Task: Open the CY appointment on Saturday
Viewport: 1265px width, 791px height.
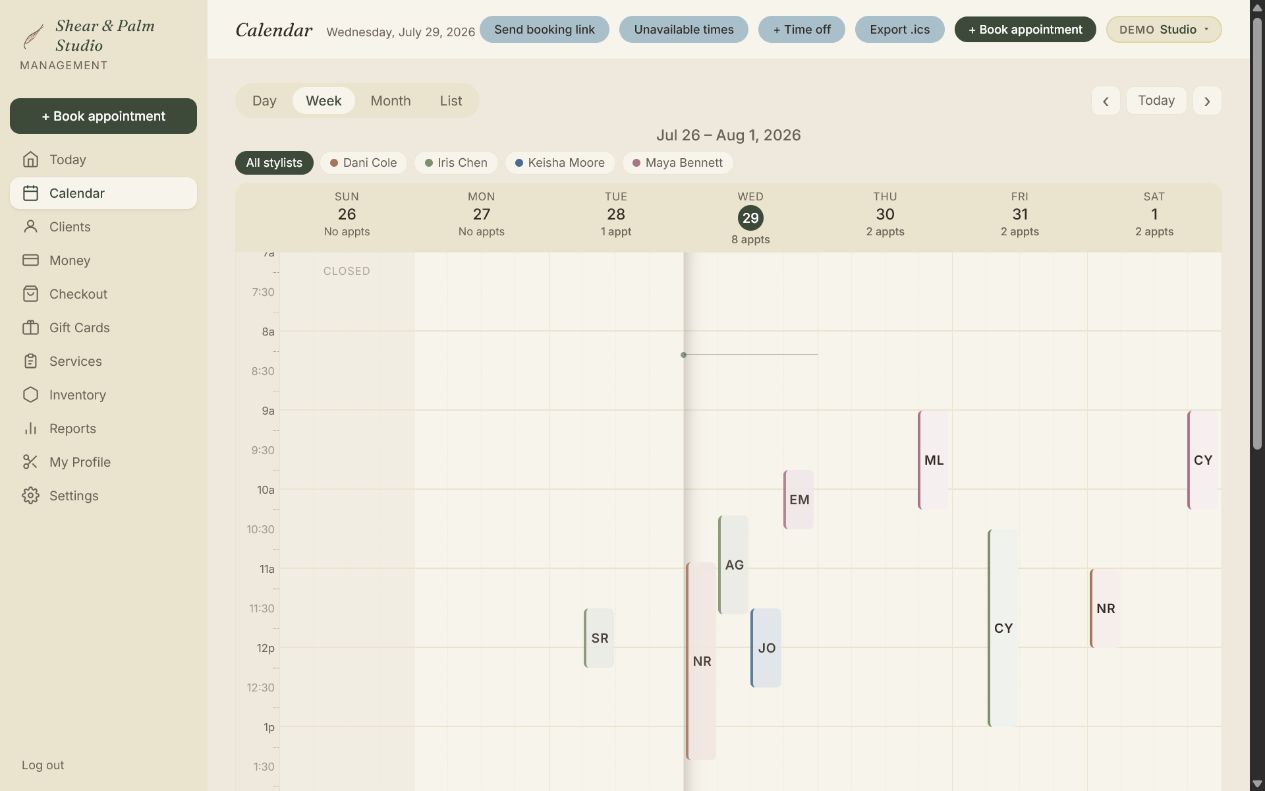Action: point(1203,460)
